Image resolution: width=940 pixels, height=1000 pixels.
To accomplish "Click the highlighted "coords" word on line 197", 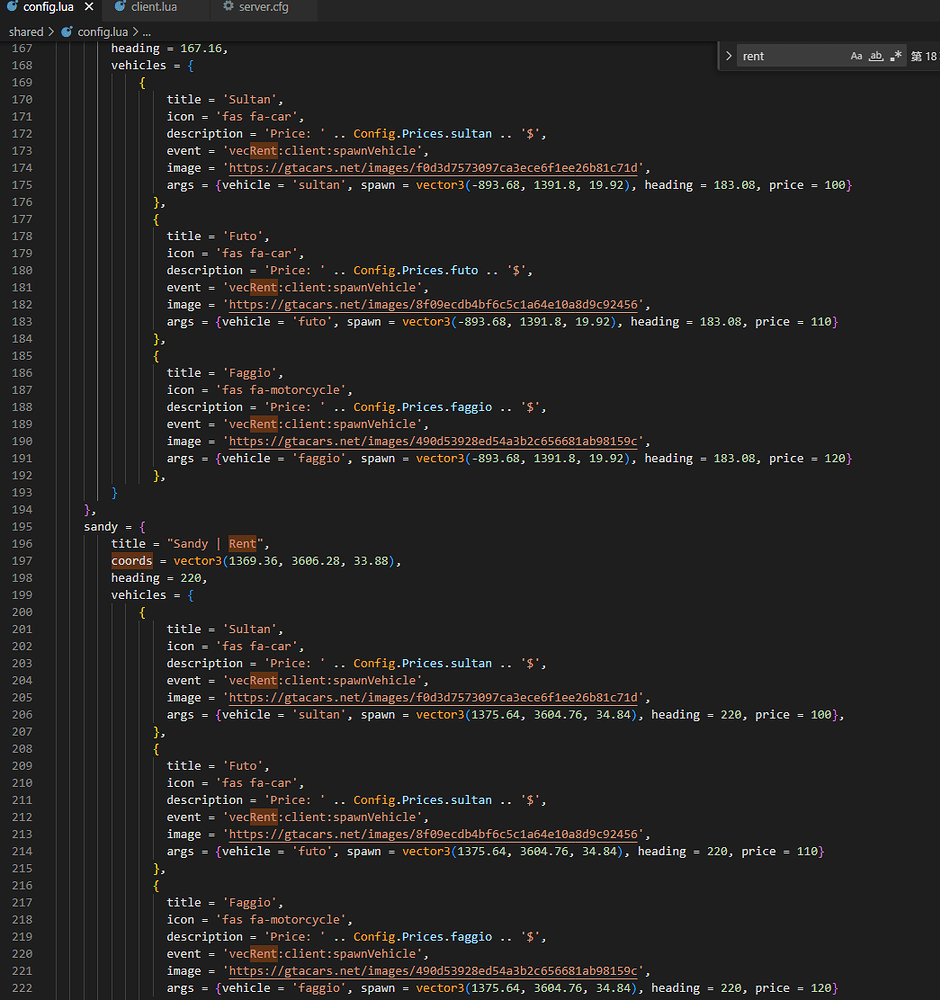I will [x=132, y=561].
